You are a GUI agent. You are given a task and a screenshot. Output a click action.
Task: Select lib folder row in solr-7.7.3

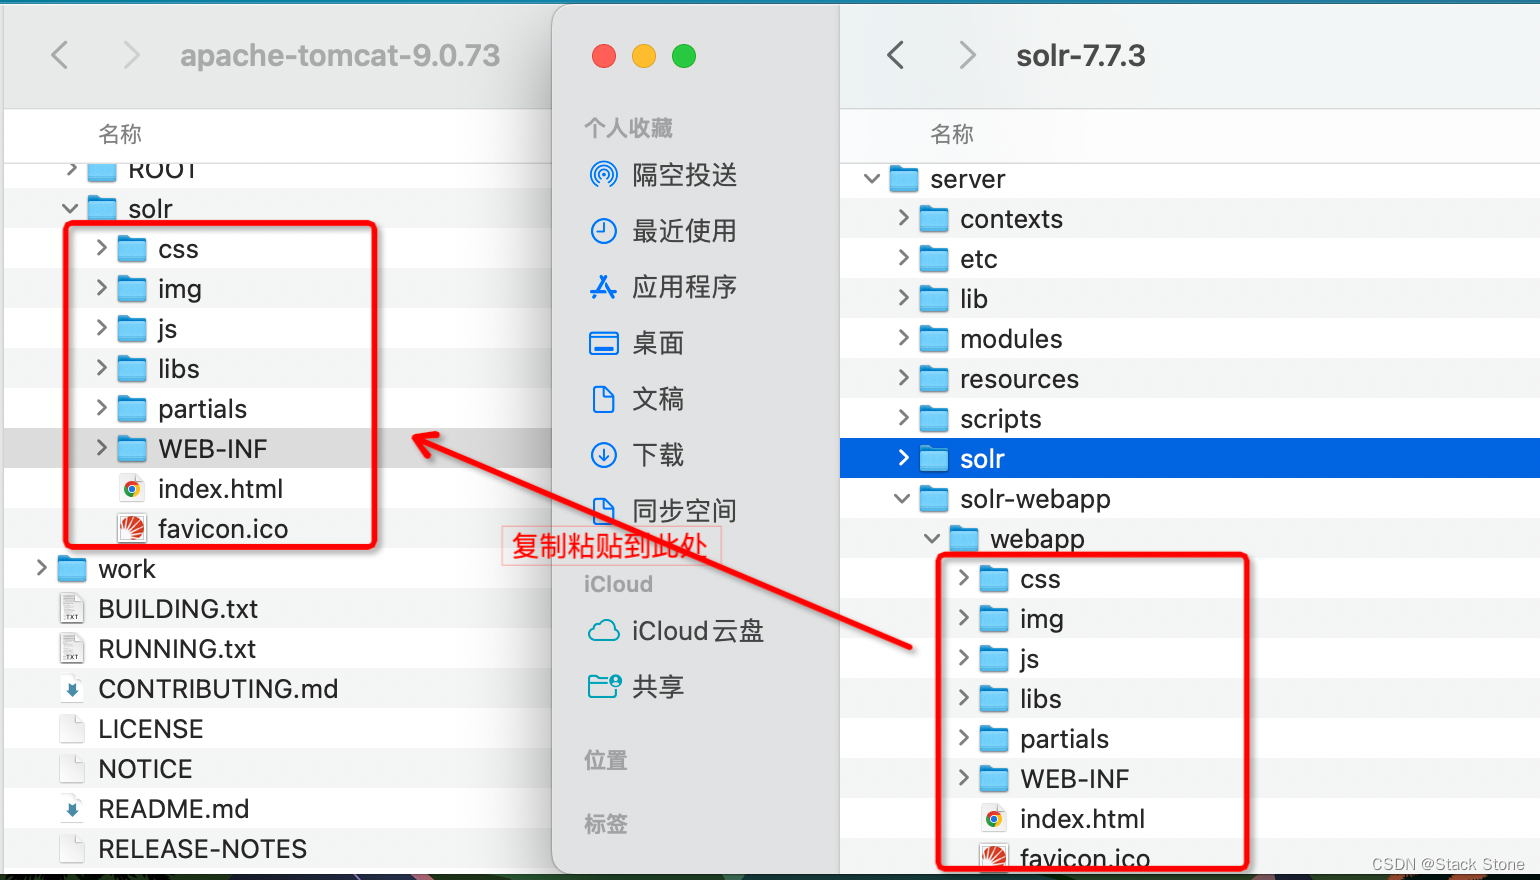[1190, 299]
